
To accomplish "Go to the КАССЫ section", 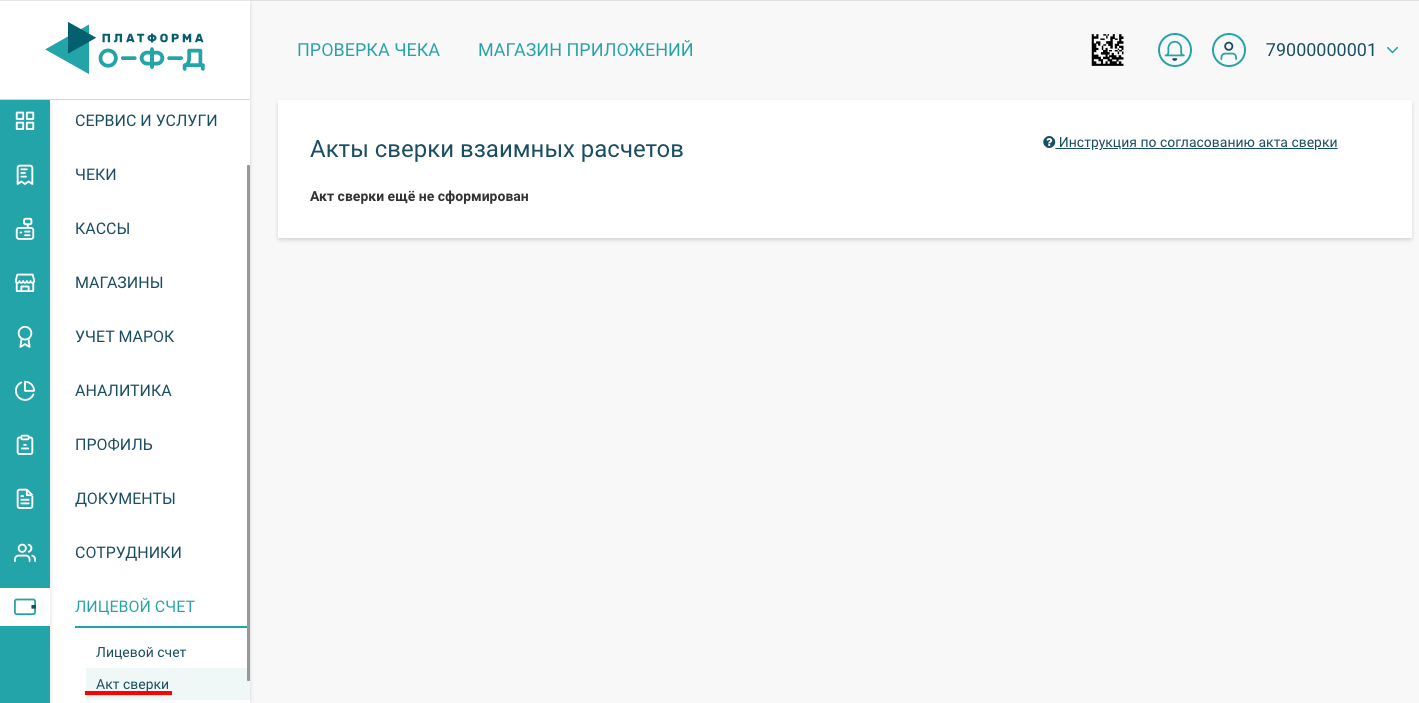I will point(103,229).
